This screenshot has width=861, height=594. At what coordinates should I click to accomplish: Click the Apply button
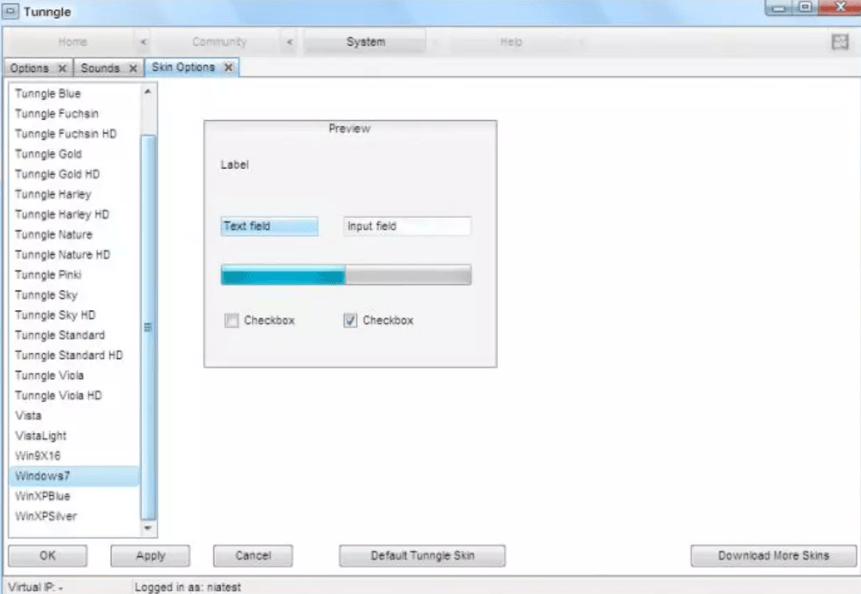[150, 556]
